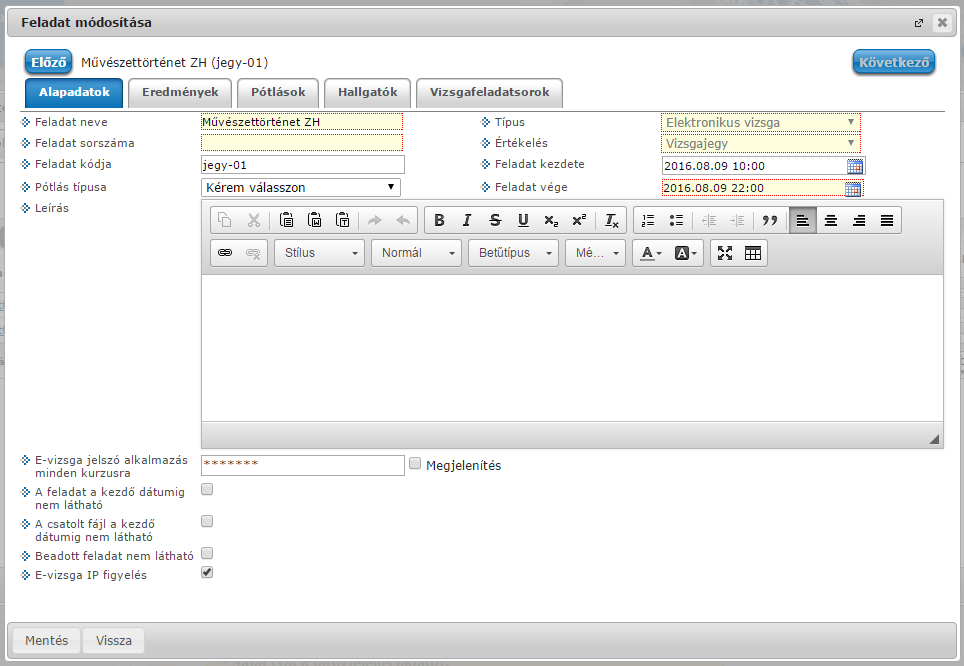Align text right
The width and height of the screenshot is (964, 666).
pos(859,220)
